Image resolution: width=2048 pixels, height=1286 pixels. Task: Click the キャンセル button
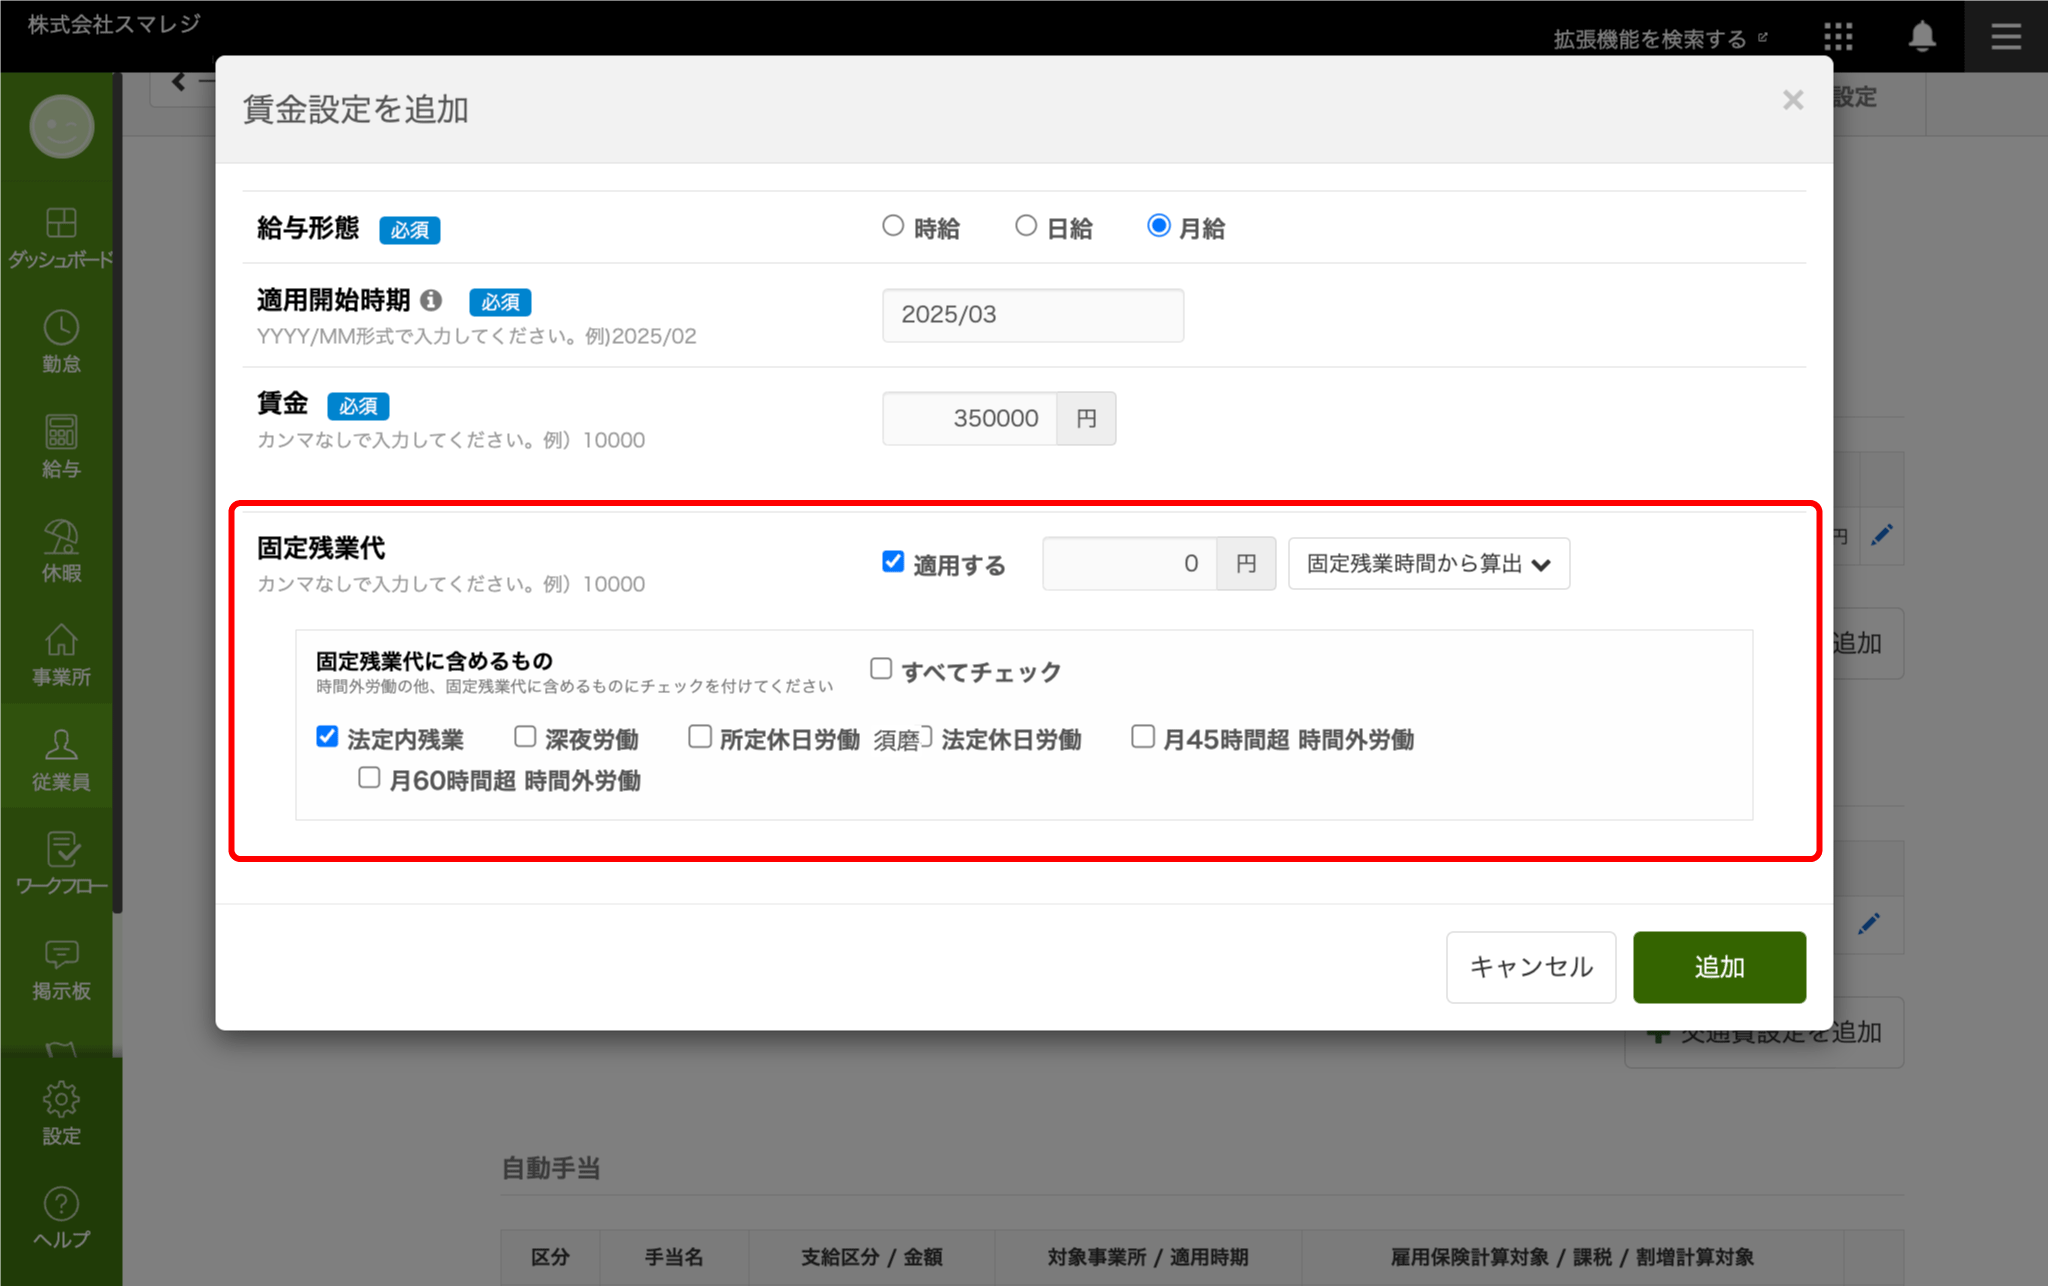point(1530,967)
